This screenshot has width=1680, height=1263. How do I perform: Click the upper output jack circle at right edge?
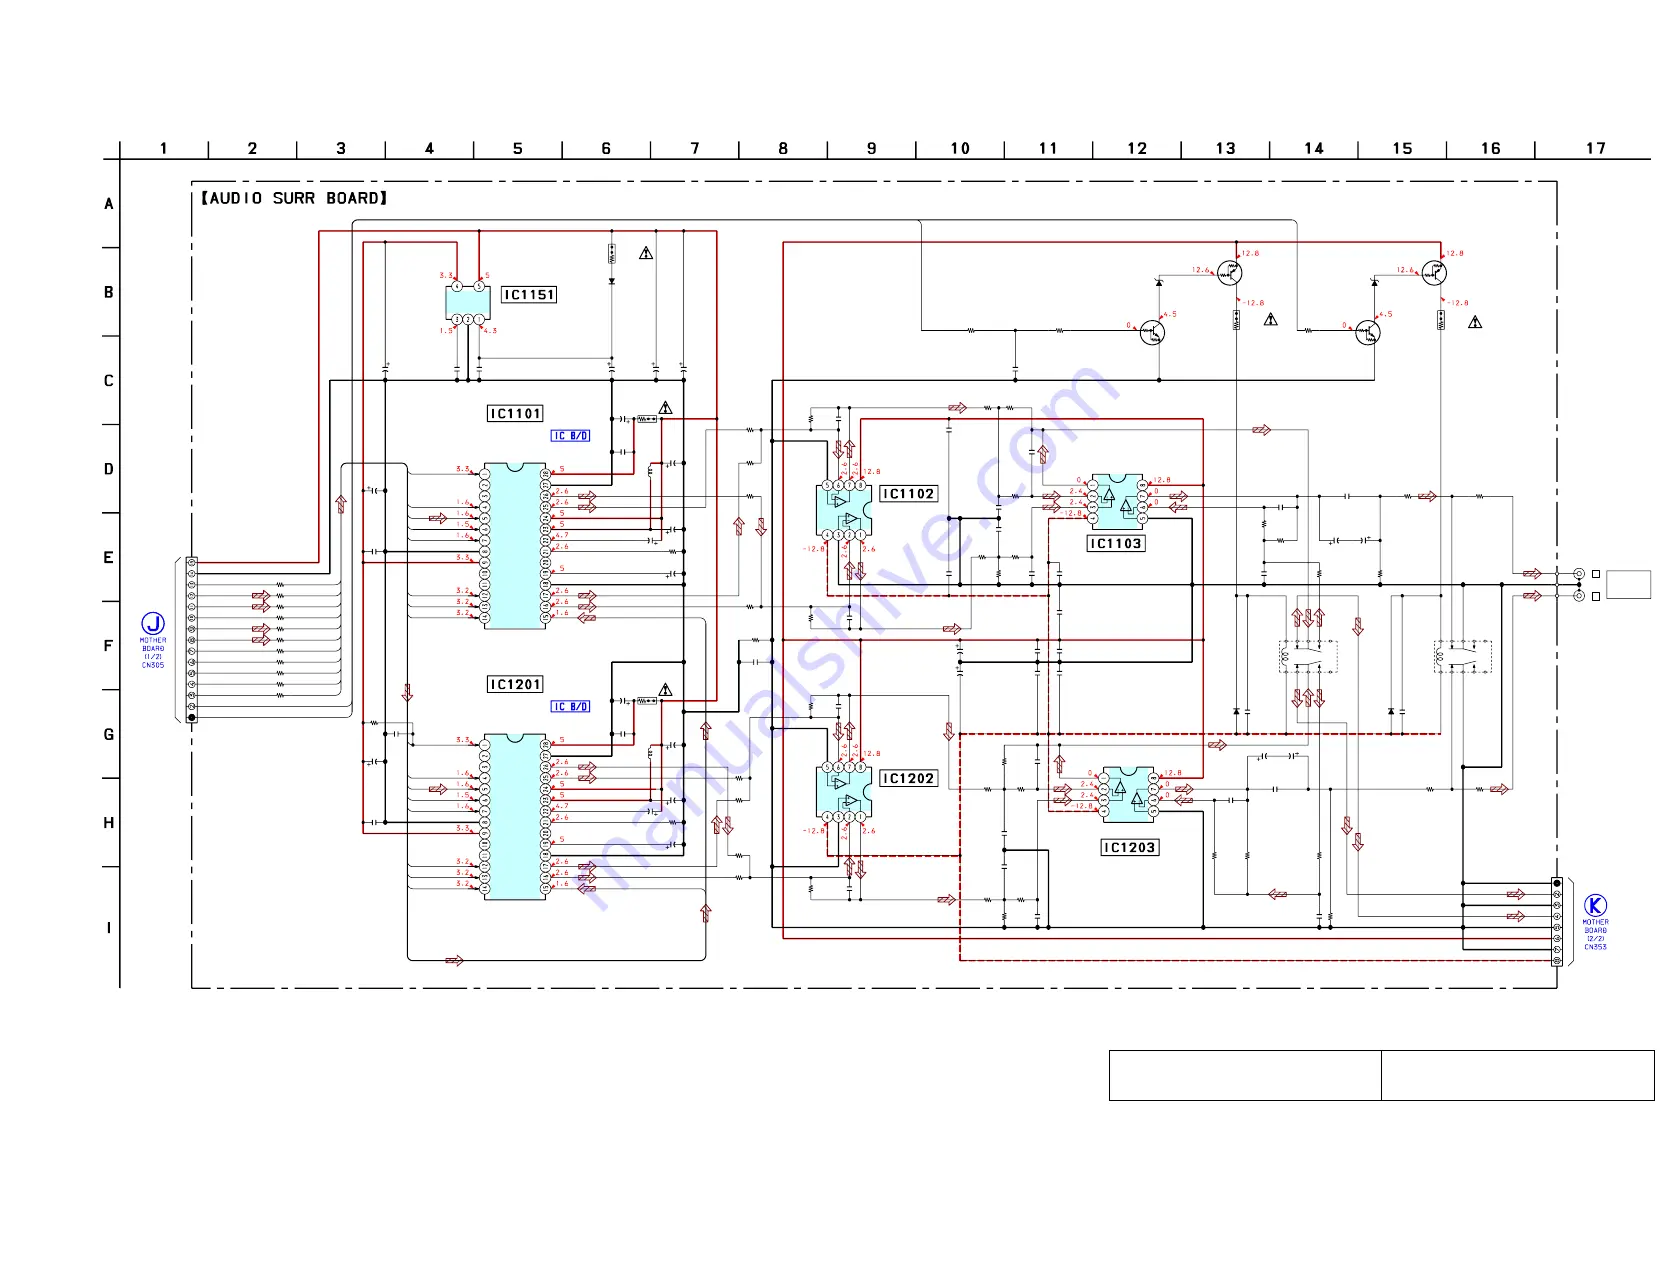point(1579,574)
